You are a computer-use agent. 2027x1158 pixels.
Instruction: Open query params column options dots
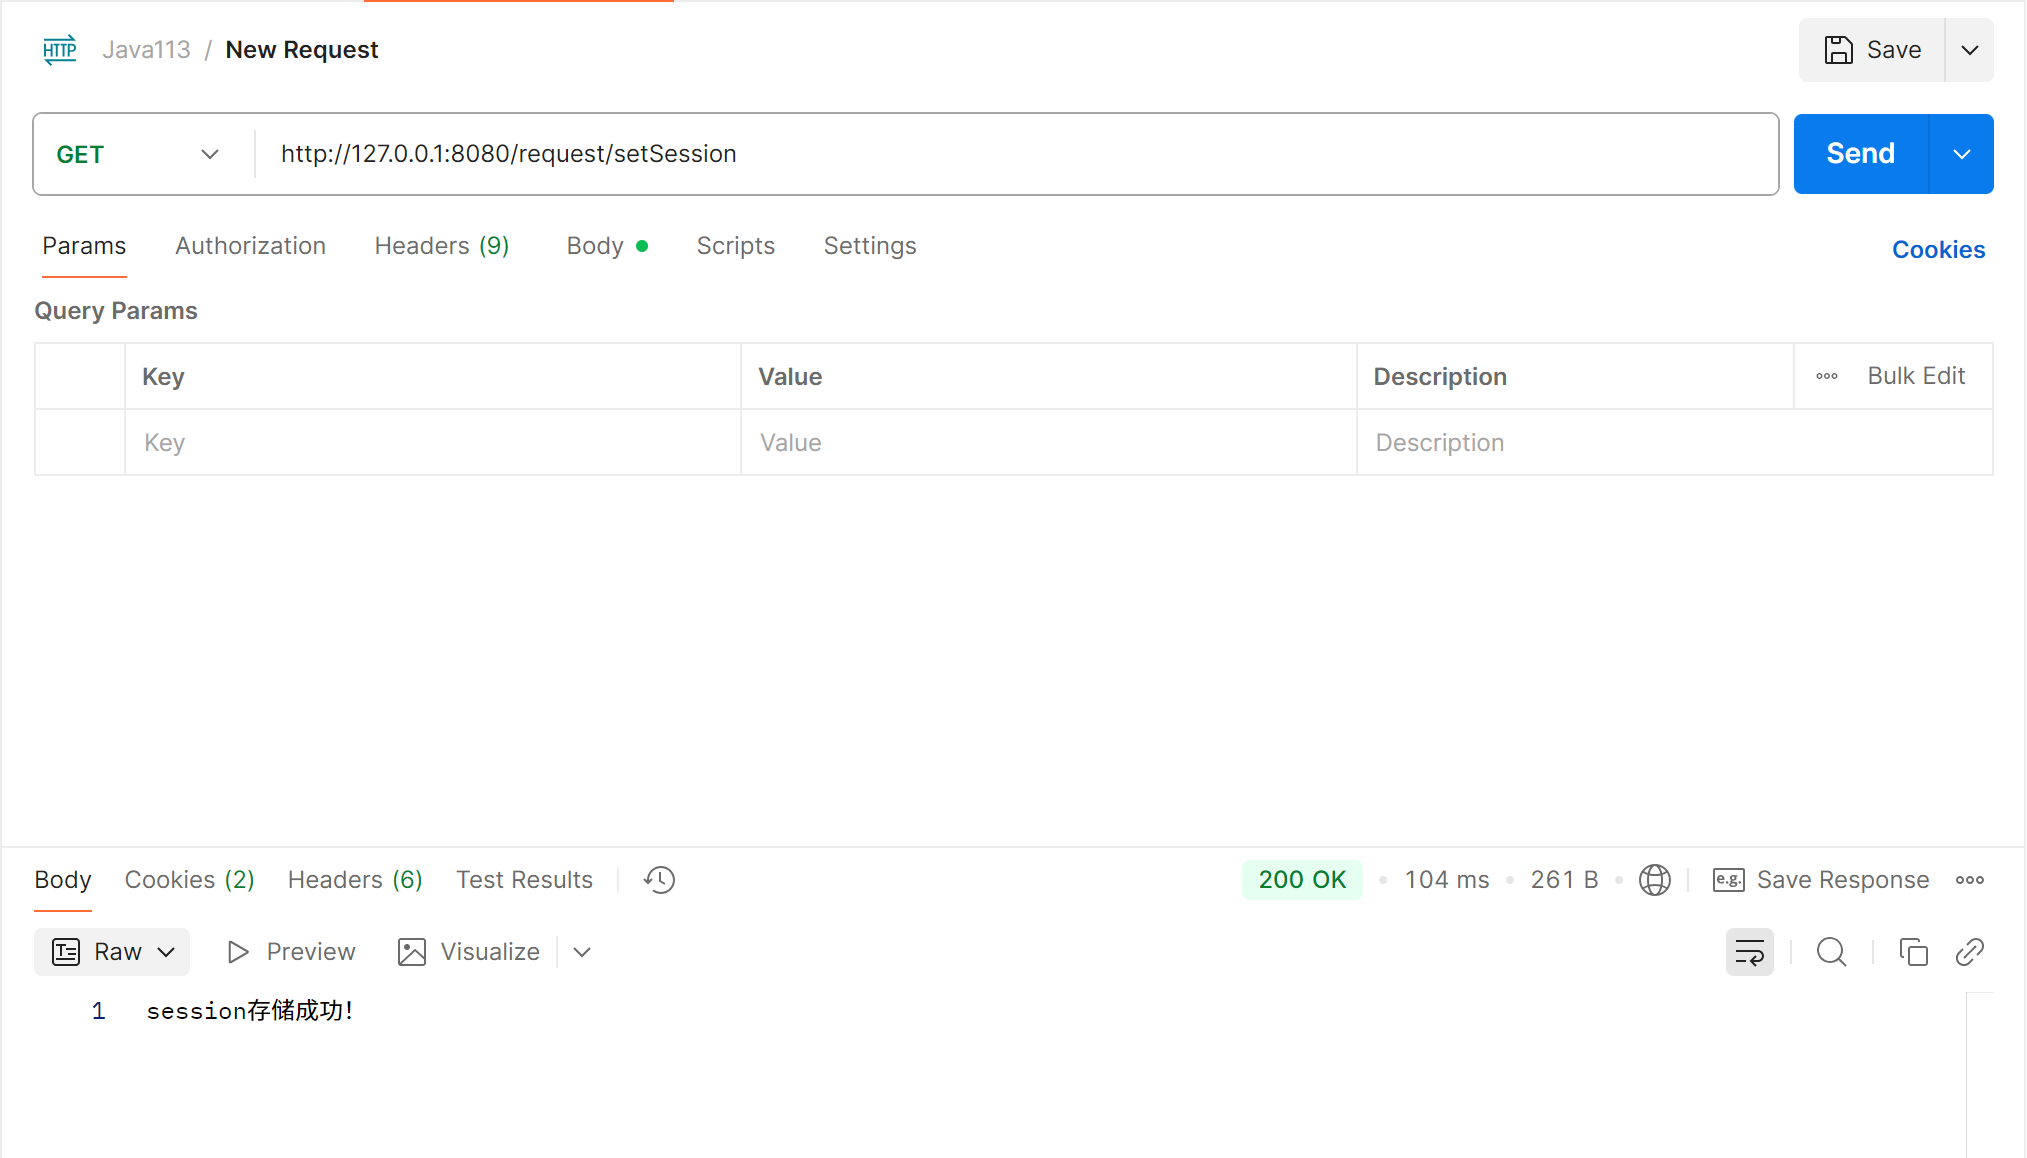coord(1826,376)
